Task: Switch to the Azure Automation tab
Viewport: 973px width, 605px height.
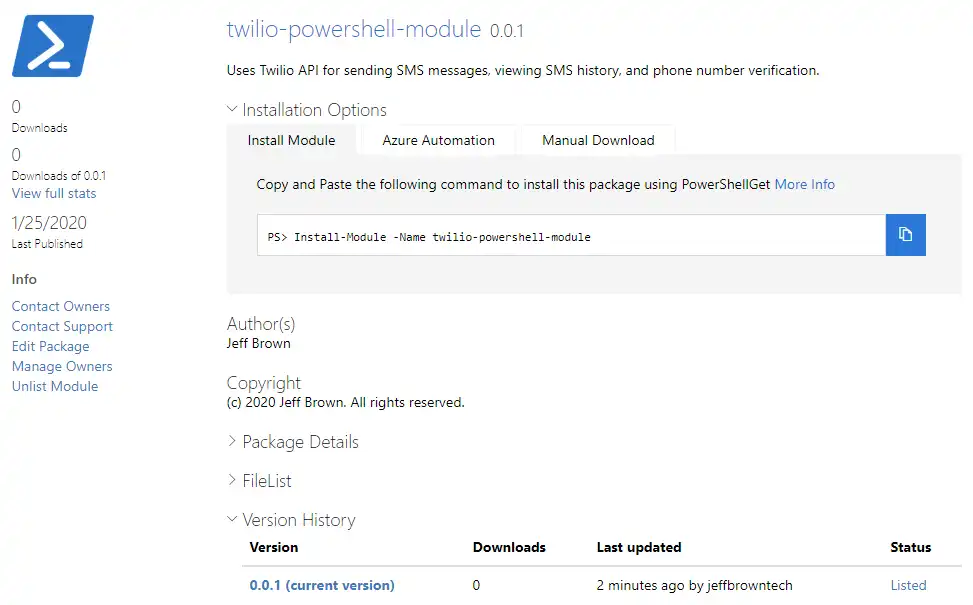Action: (438, 140)
